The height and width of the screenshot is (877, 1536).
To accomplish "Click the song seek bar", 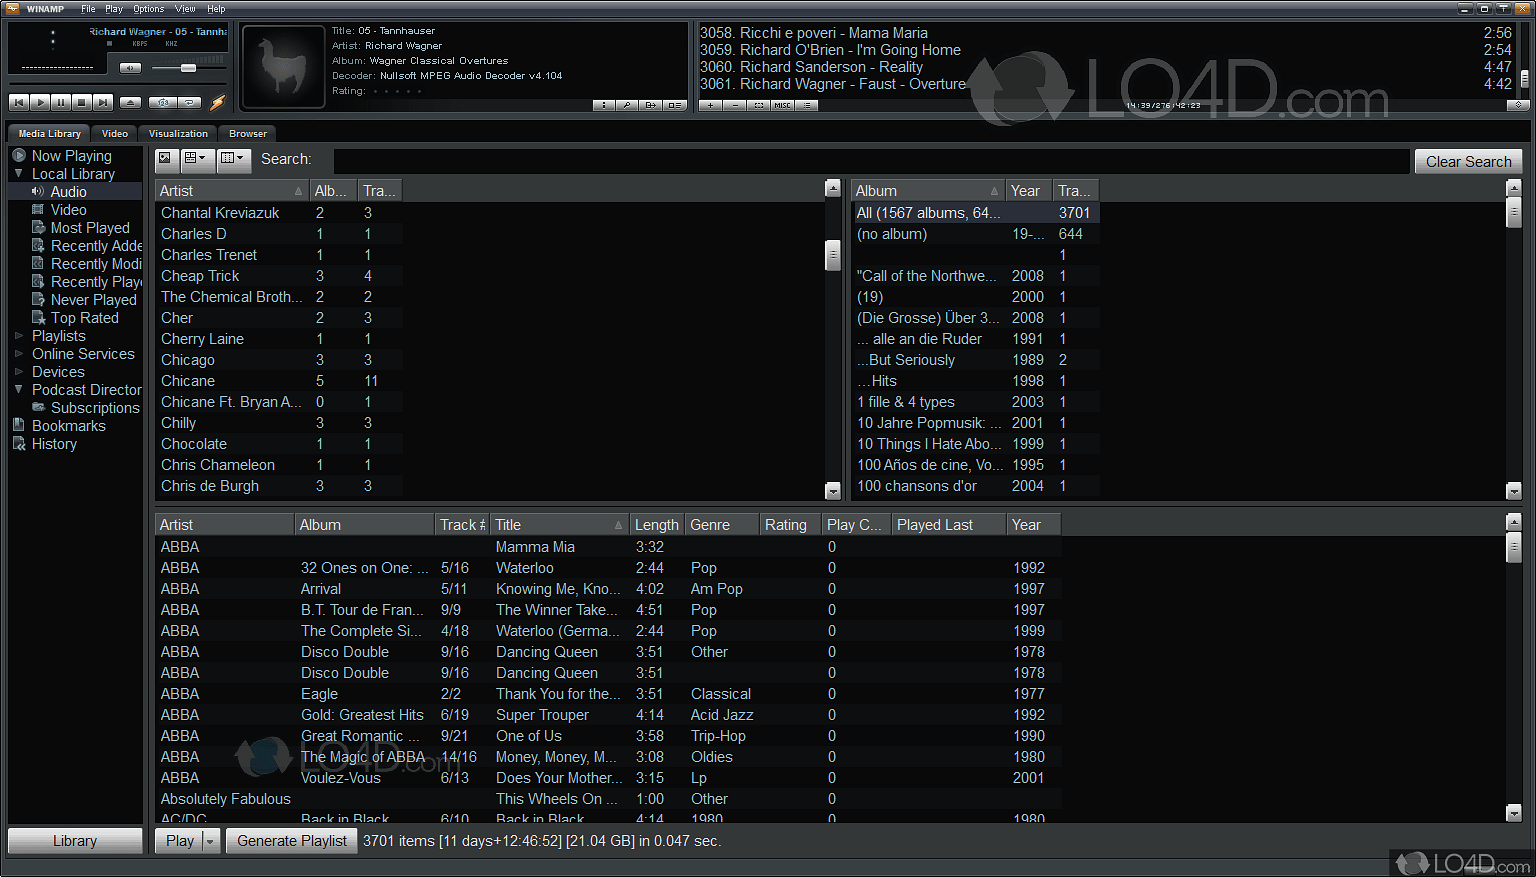I will tap(118, 85).
